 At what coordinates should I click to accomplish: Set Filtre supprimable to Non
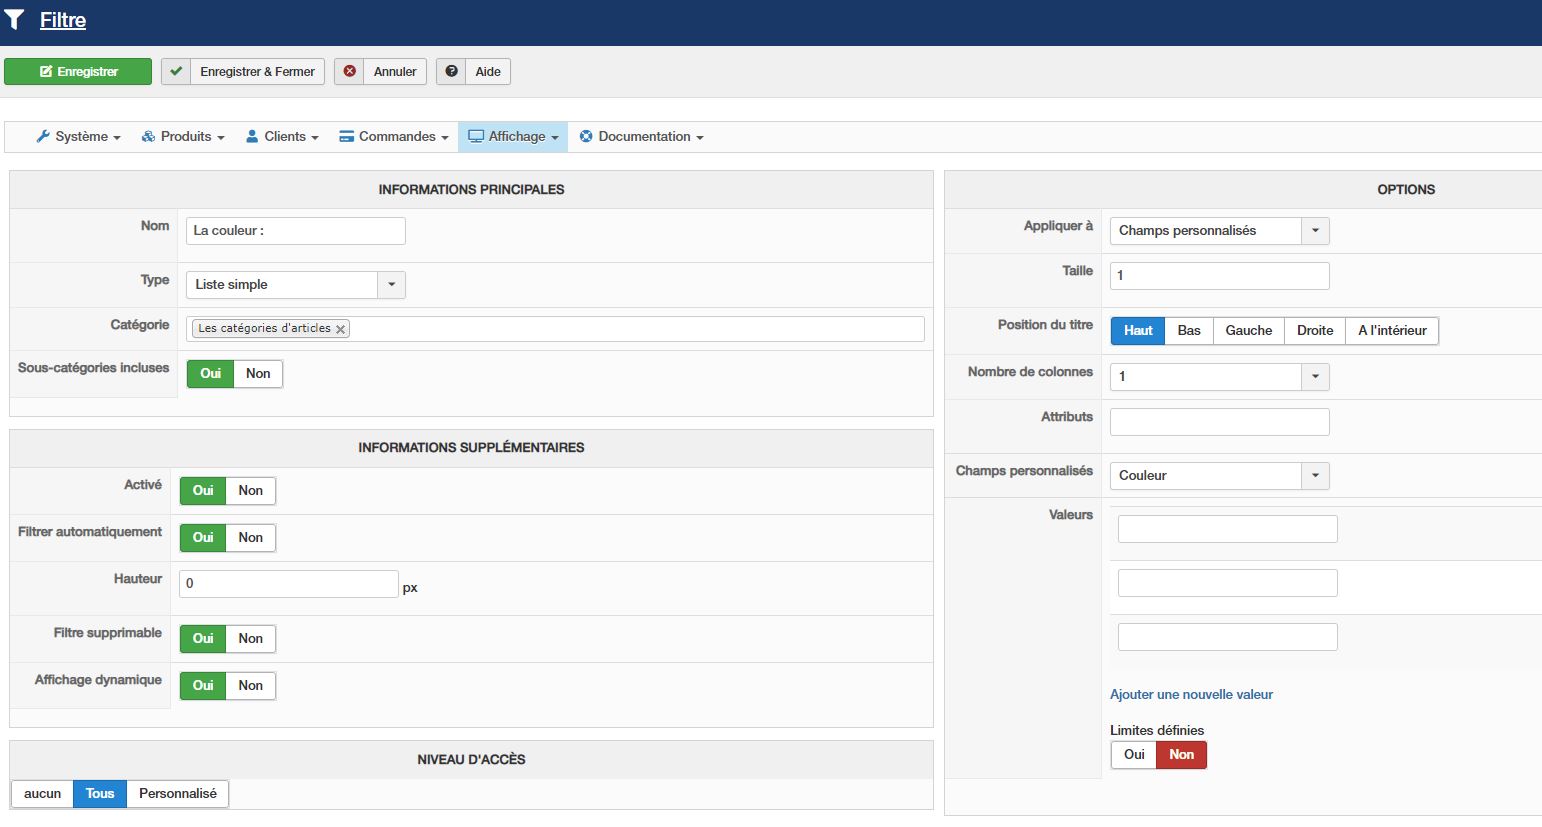click(x=251, y=639)
